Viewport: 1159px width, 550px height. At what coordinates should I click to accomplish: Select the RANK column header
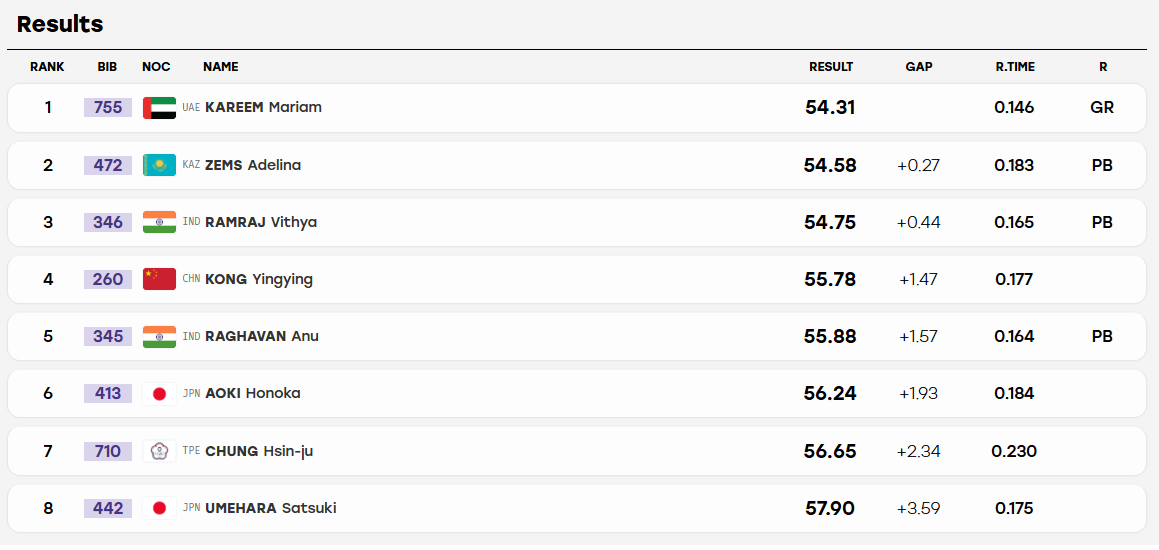pyautogui.click(x=47, y=67)
